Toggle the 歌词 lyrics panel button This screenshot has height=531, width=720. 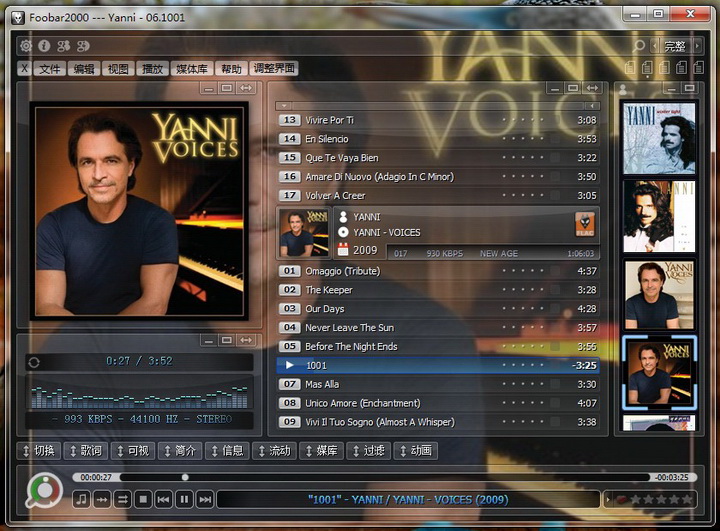coord(85,451)
